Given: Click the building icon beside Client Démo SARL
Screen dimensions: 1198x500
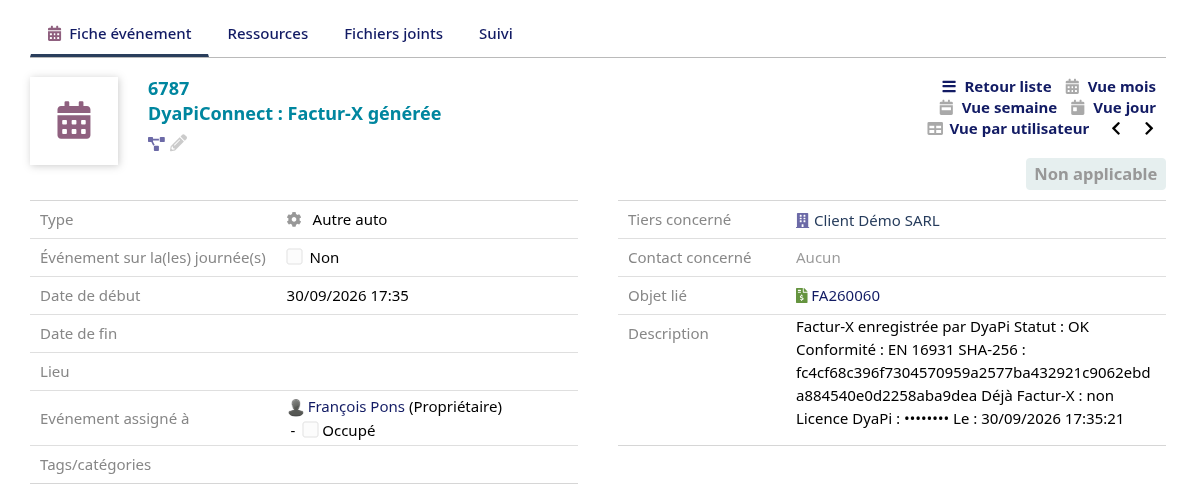Looking at the screenshot, I should tap(802, 221).
